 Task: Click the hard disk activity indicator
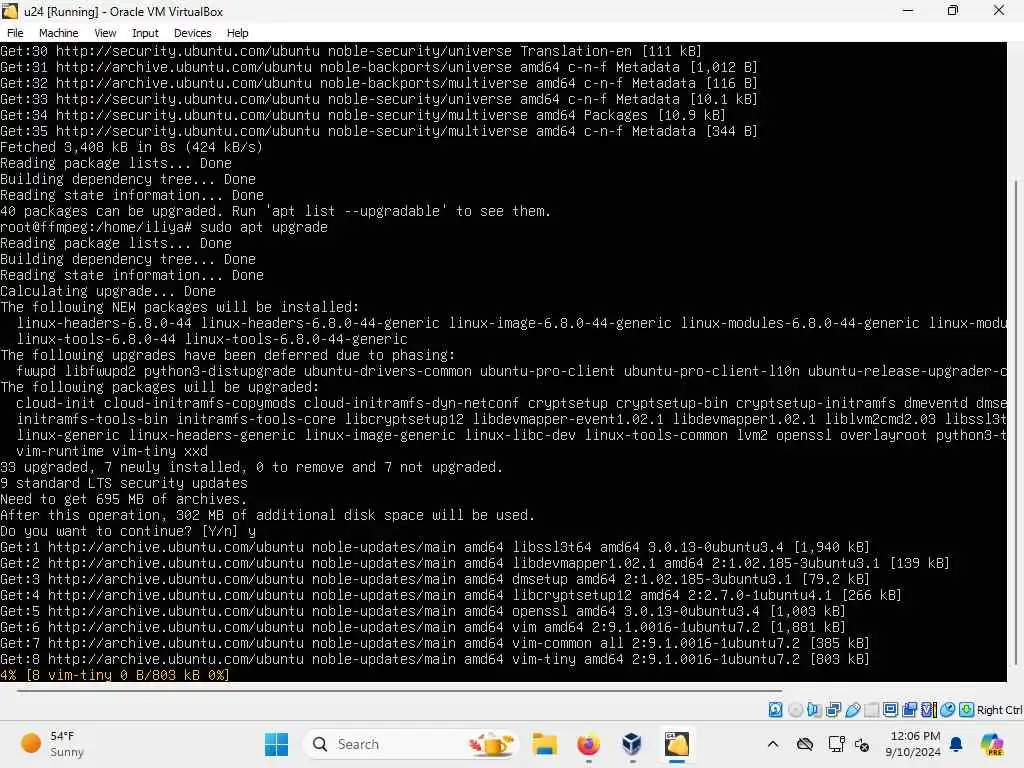point(775,710)
